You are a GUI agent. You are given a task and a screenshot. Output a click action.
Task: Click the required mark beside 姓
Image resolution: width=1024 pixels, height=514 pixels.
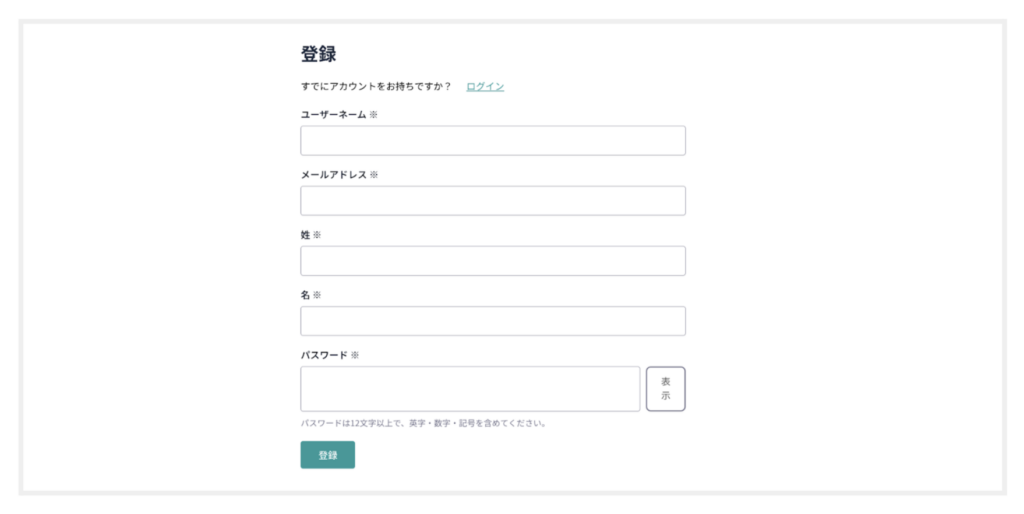click(317, 235)
